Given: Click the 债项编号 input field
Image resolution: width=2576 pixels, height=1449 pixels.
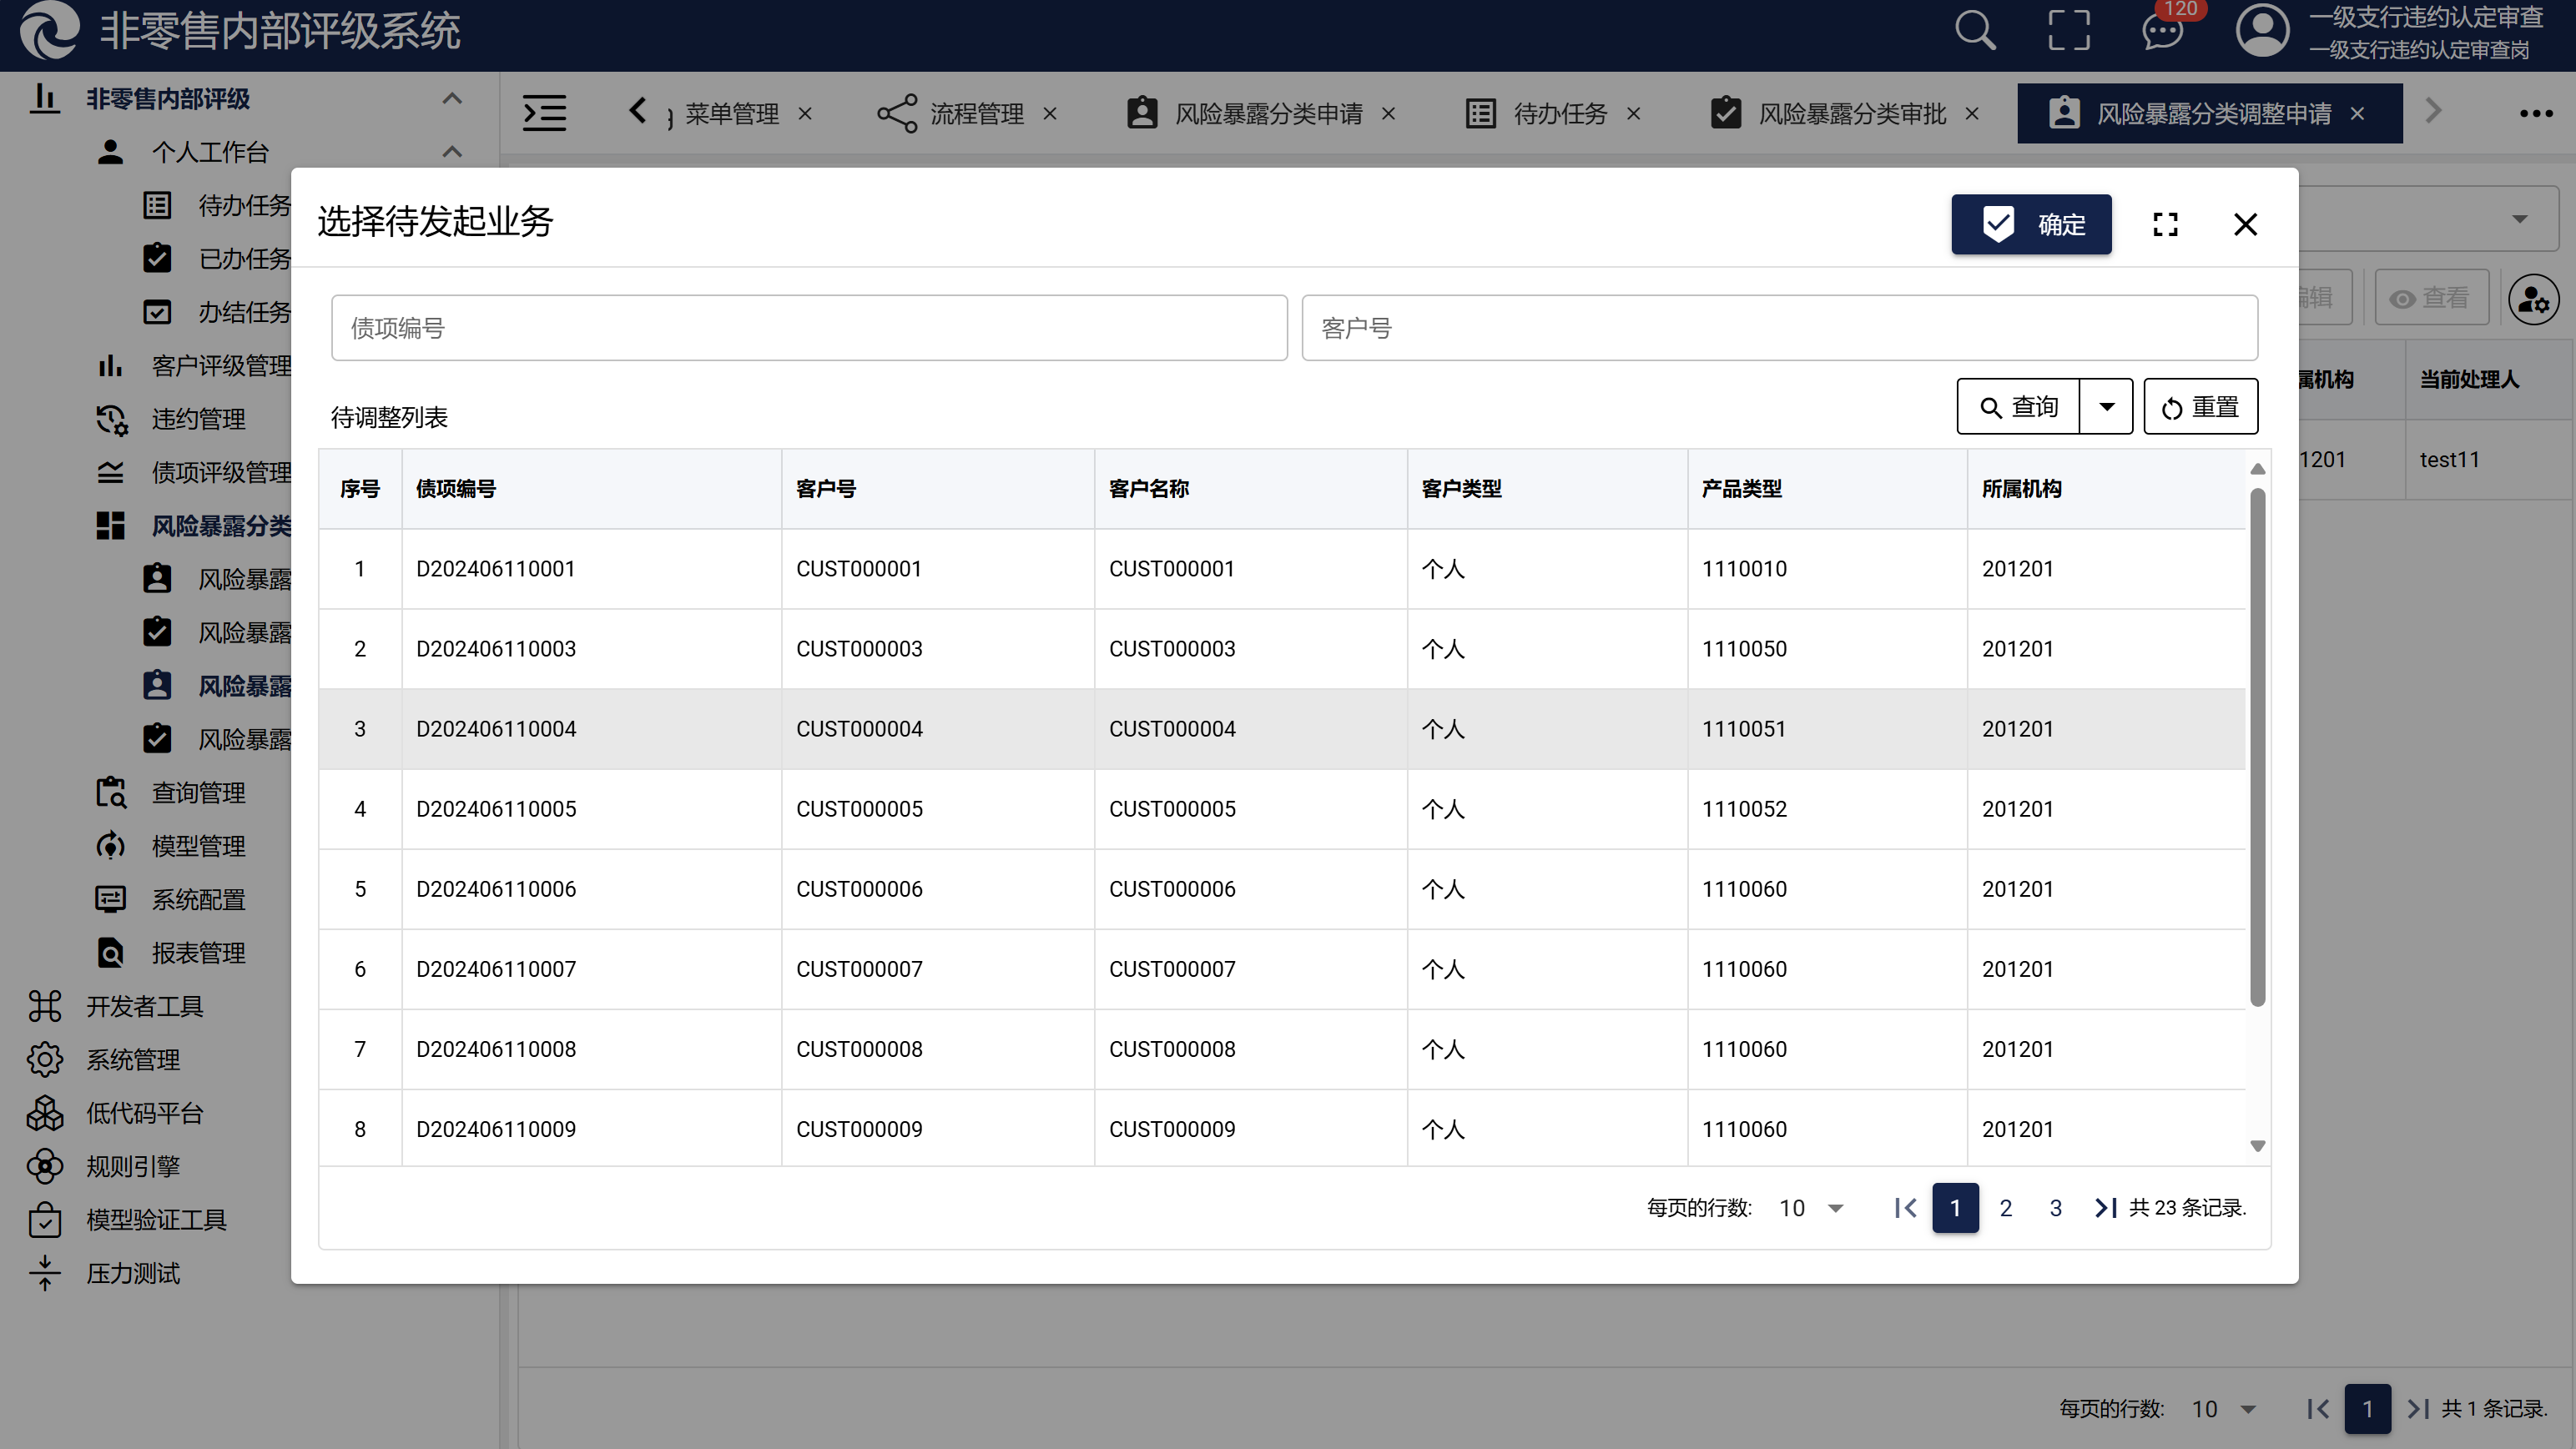Looking at the screenshot, I should click(808, 328).
